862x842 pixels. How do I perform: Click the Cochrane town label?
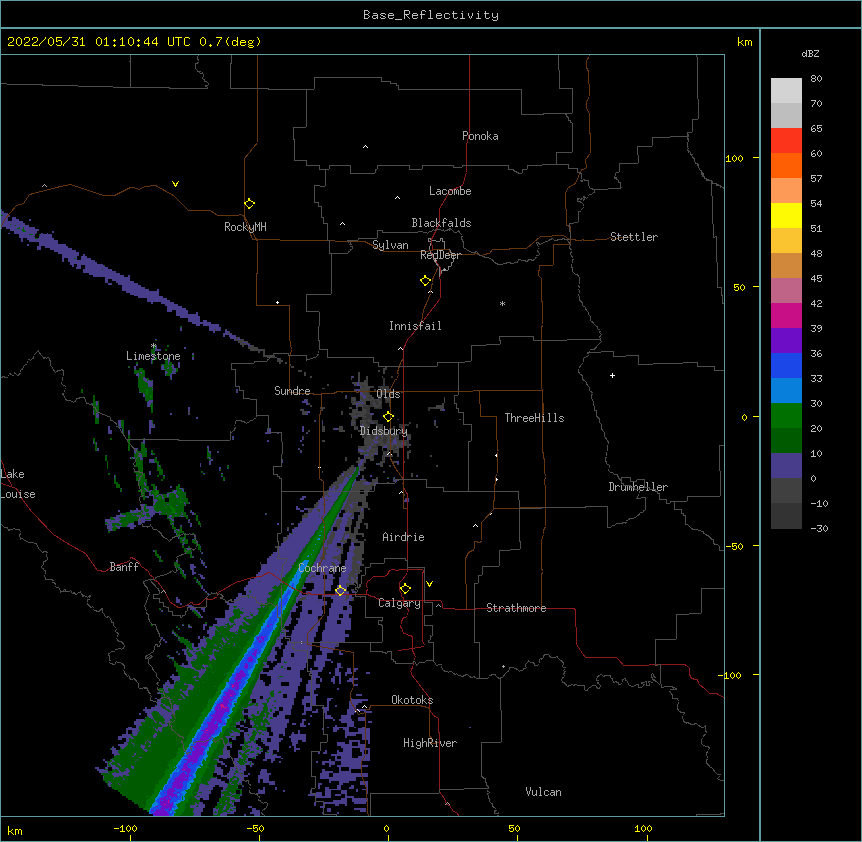pyautogui.click(x=322, y=568)
